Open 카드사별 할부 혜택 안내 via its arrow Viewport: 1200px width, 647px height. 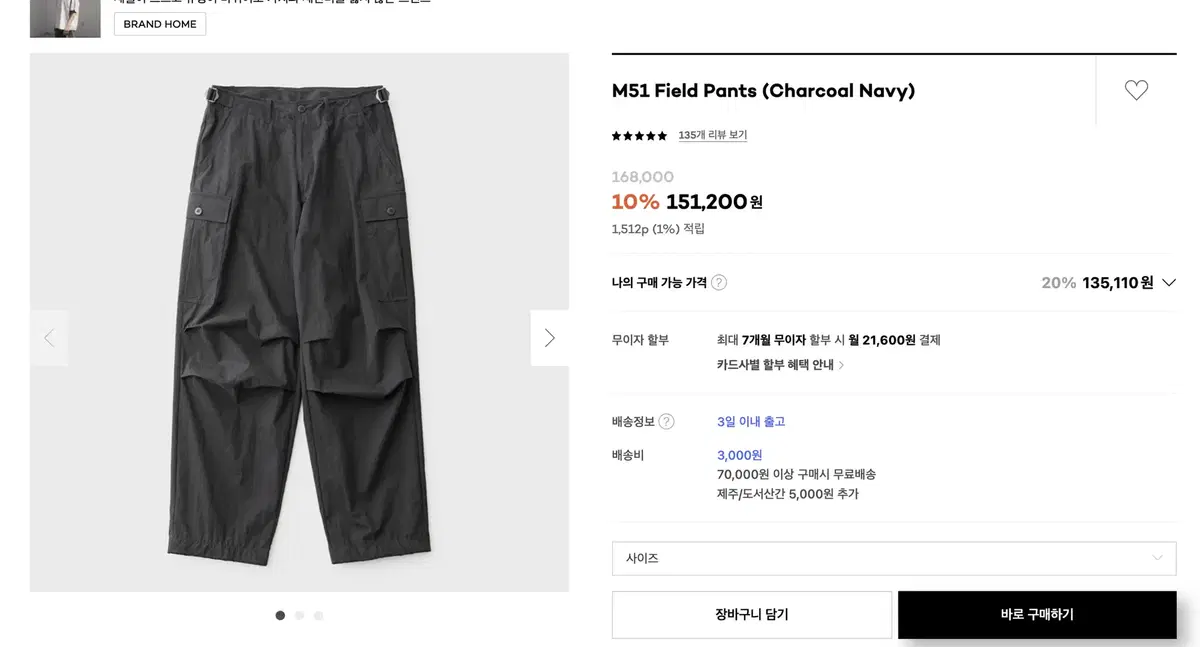842,366
